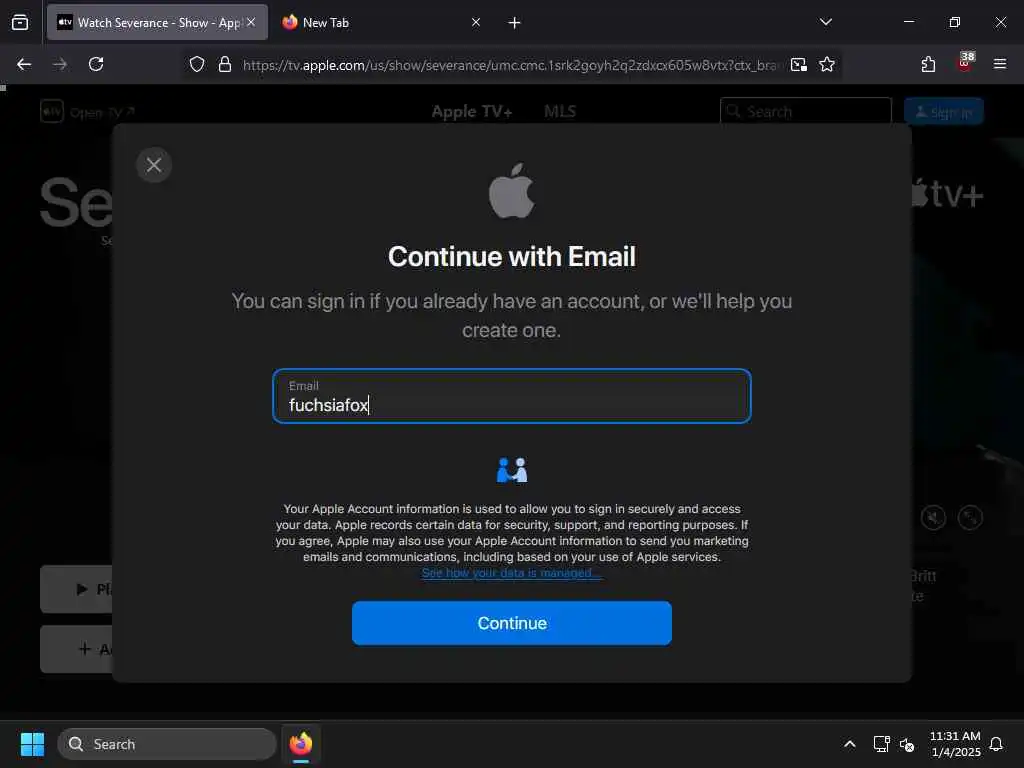Image resolution: width=1024 pixels, height=768 pixels.
Task: Expand the list all tabs dropdown arrow
Action: [x=825, y=22]
